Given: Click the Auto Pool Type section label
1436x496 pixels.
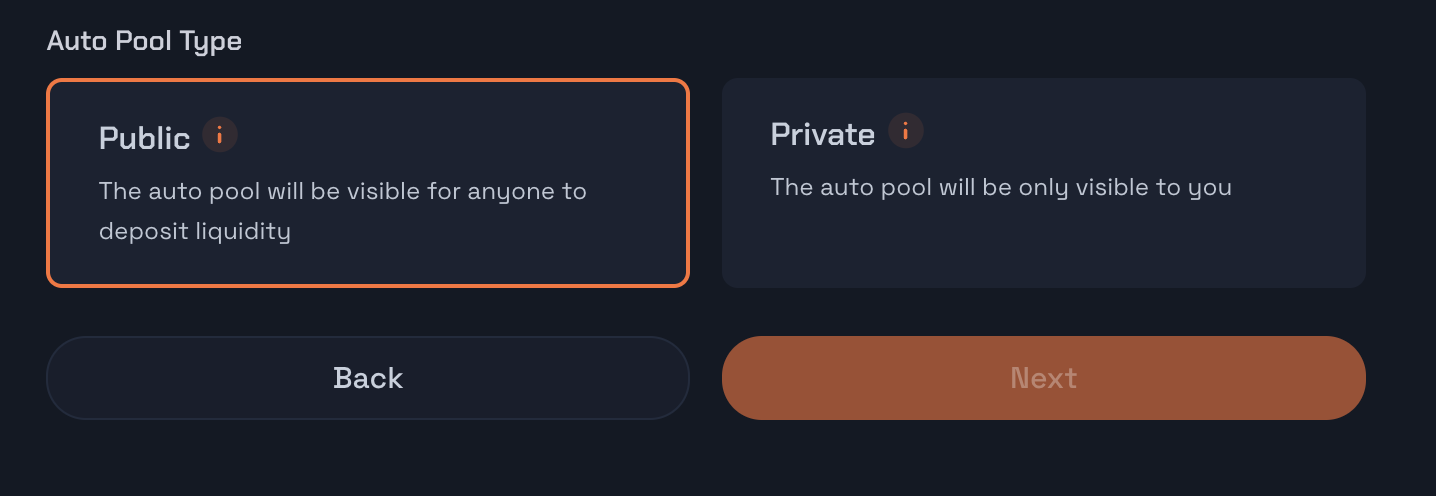Looking at the screenshot, I should point(145,42).
